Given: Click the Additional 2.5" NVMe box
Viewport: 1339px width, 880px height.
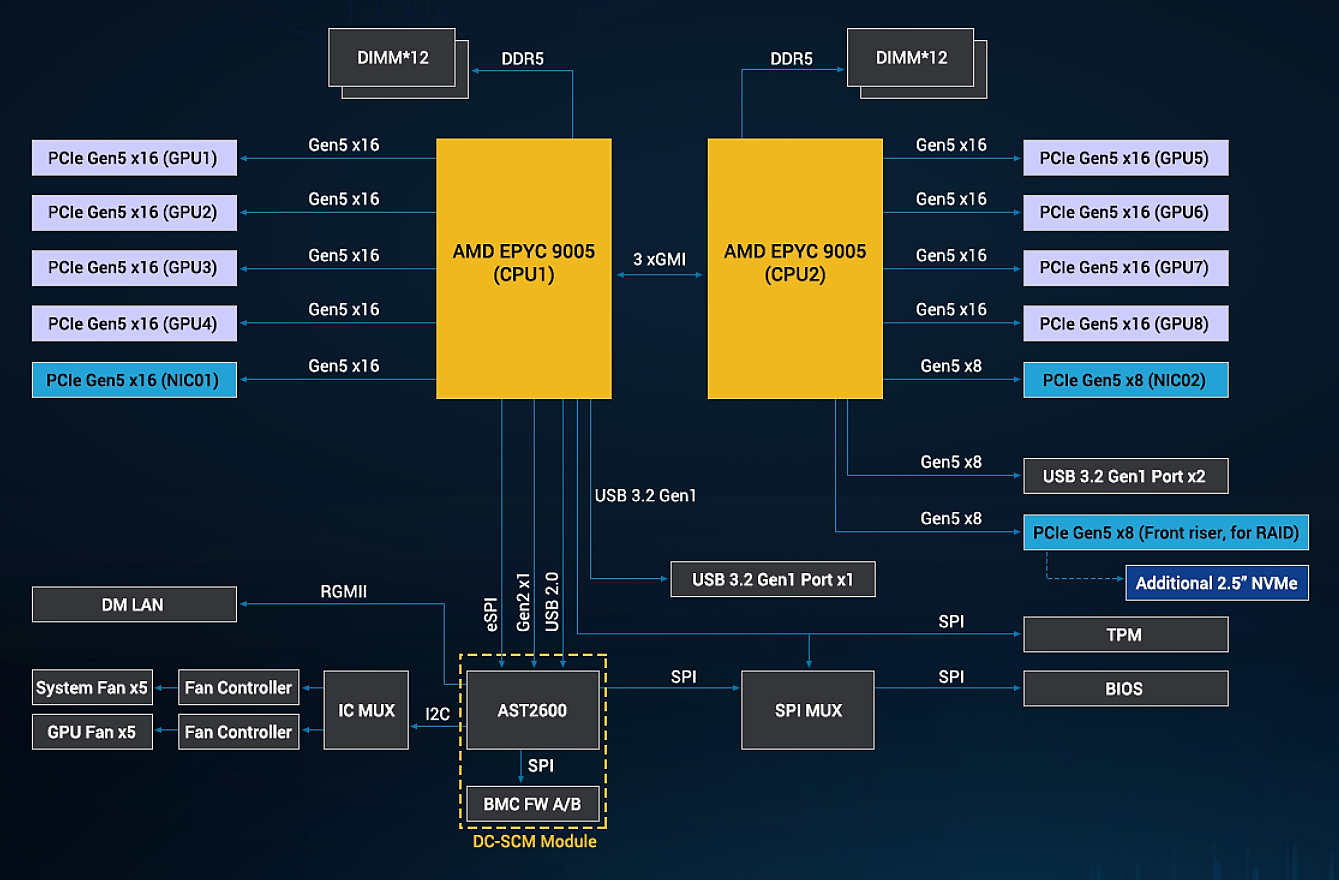Looking at the screenshot, I should coord(1217,583).
